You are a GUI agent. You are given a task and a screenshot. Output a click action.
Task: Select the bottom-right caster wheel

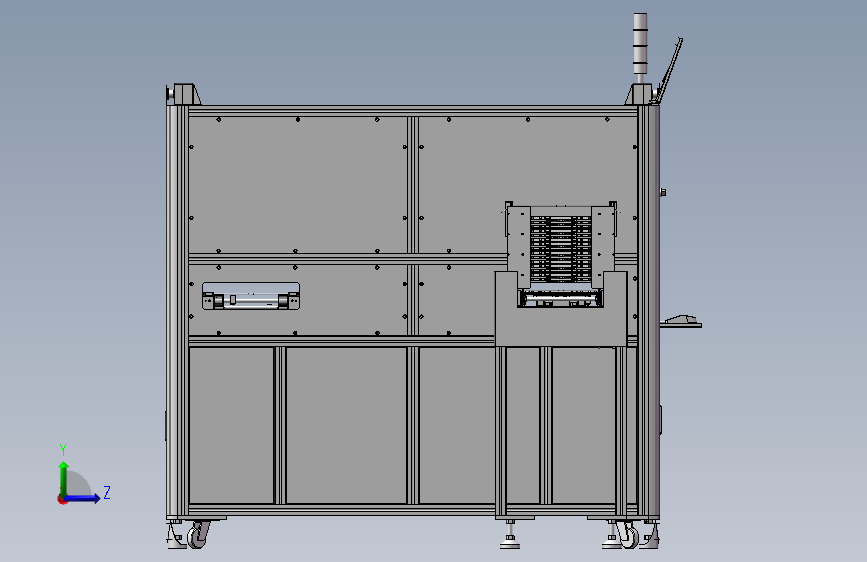coord(629,535)
